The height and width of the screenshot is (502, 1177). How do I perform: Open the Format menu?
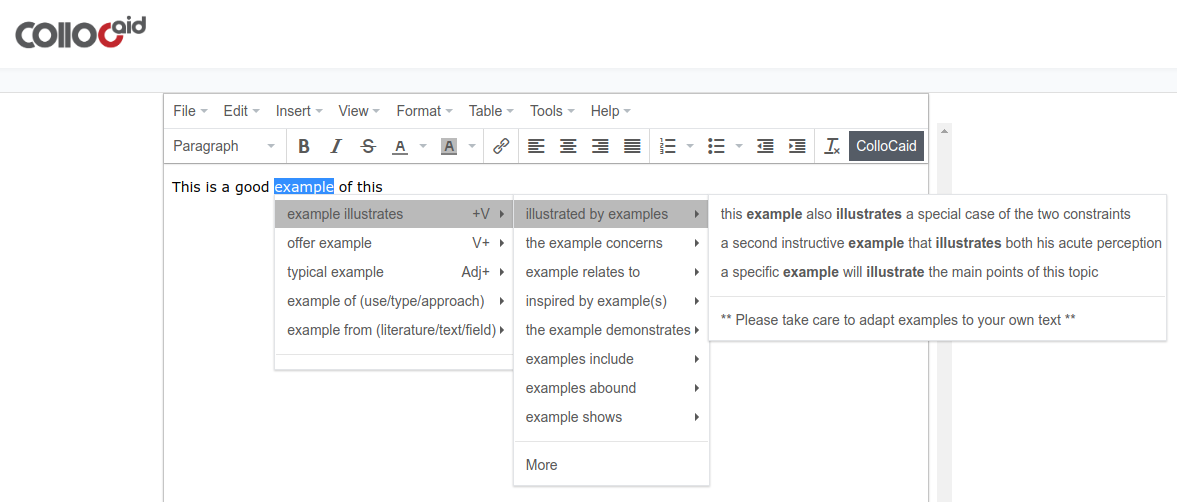424,111
